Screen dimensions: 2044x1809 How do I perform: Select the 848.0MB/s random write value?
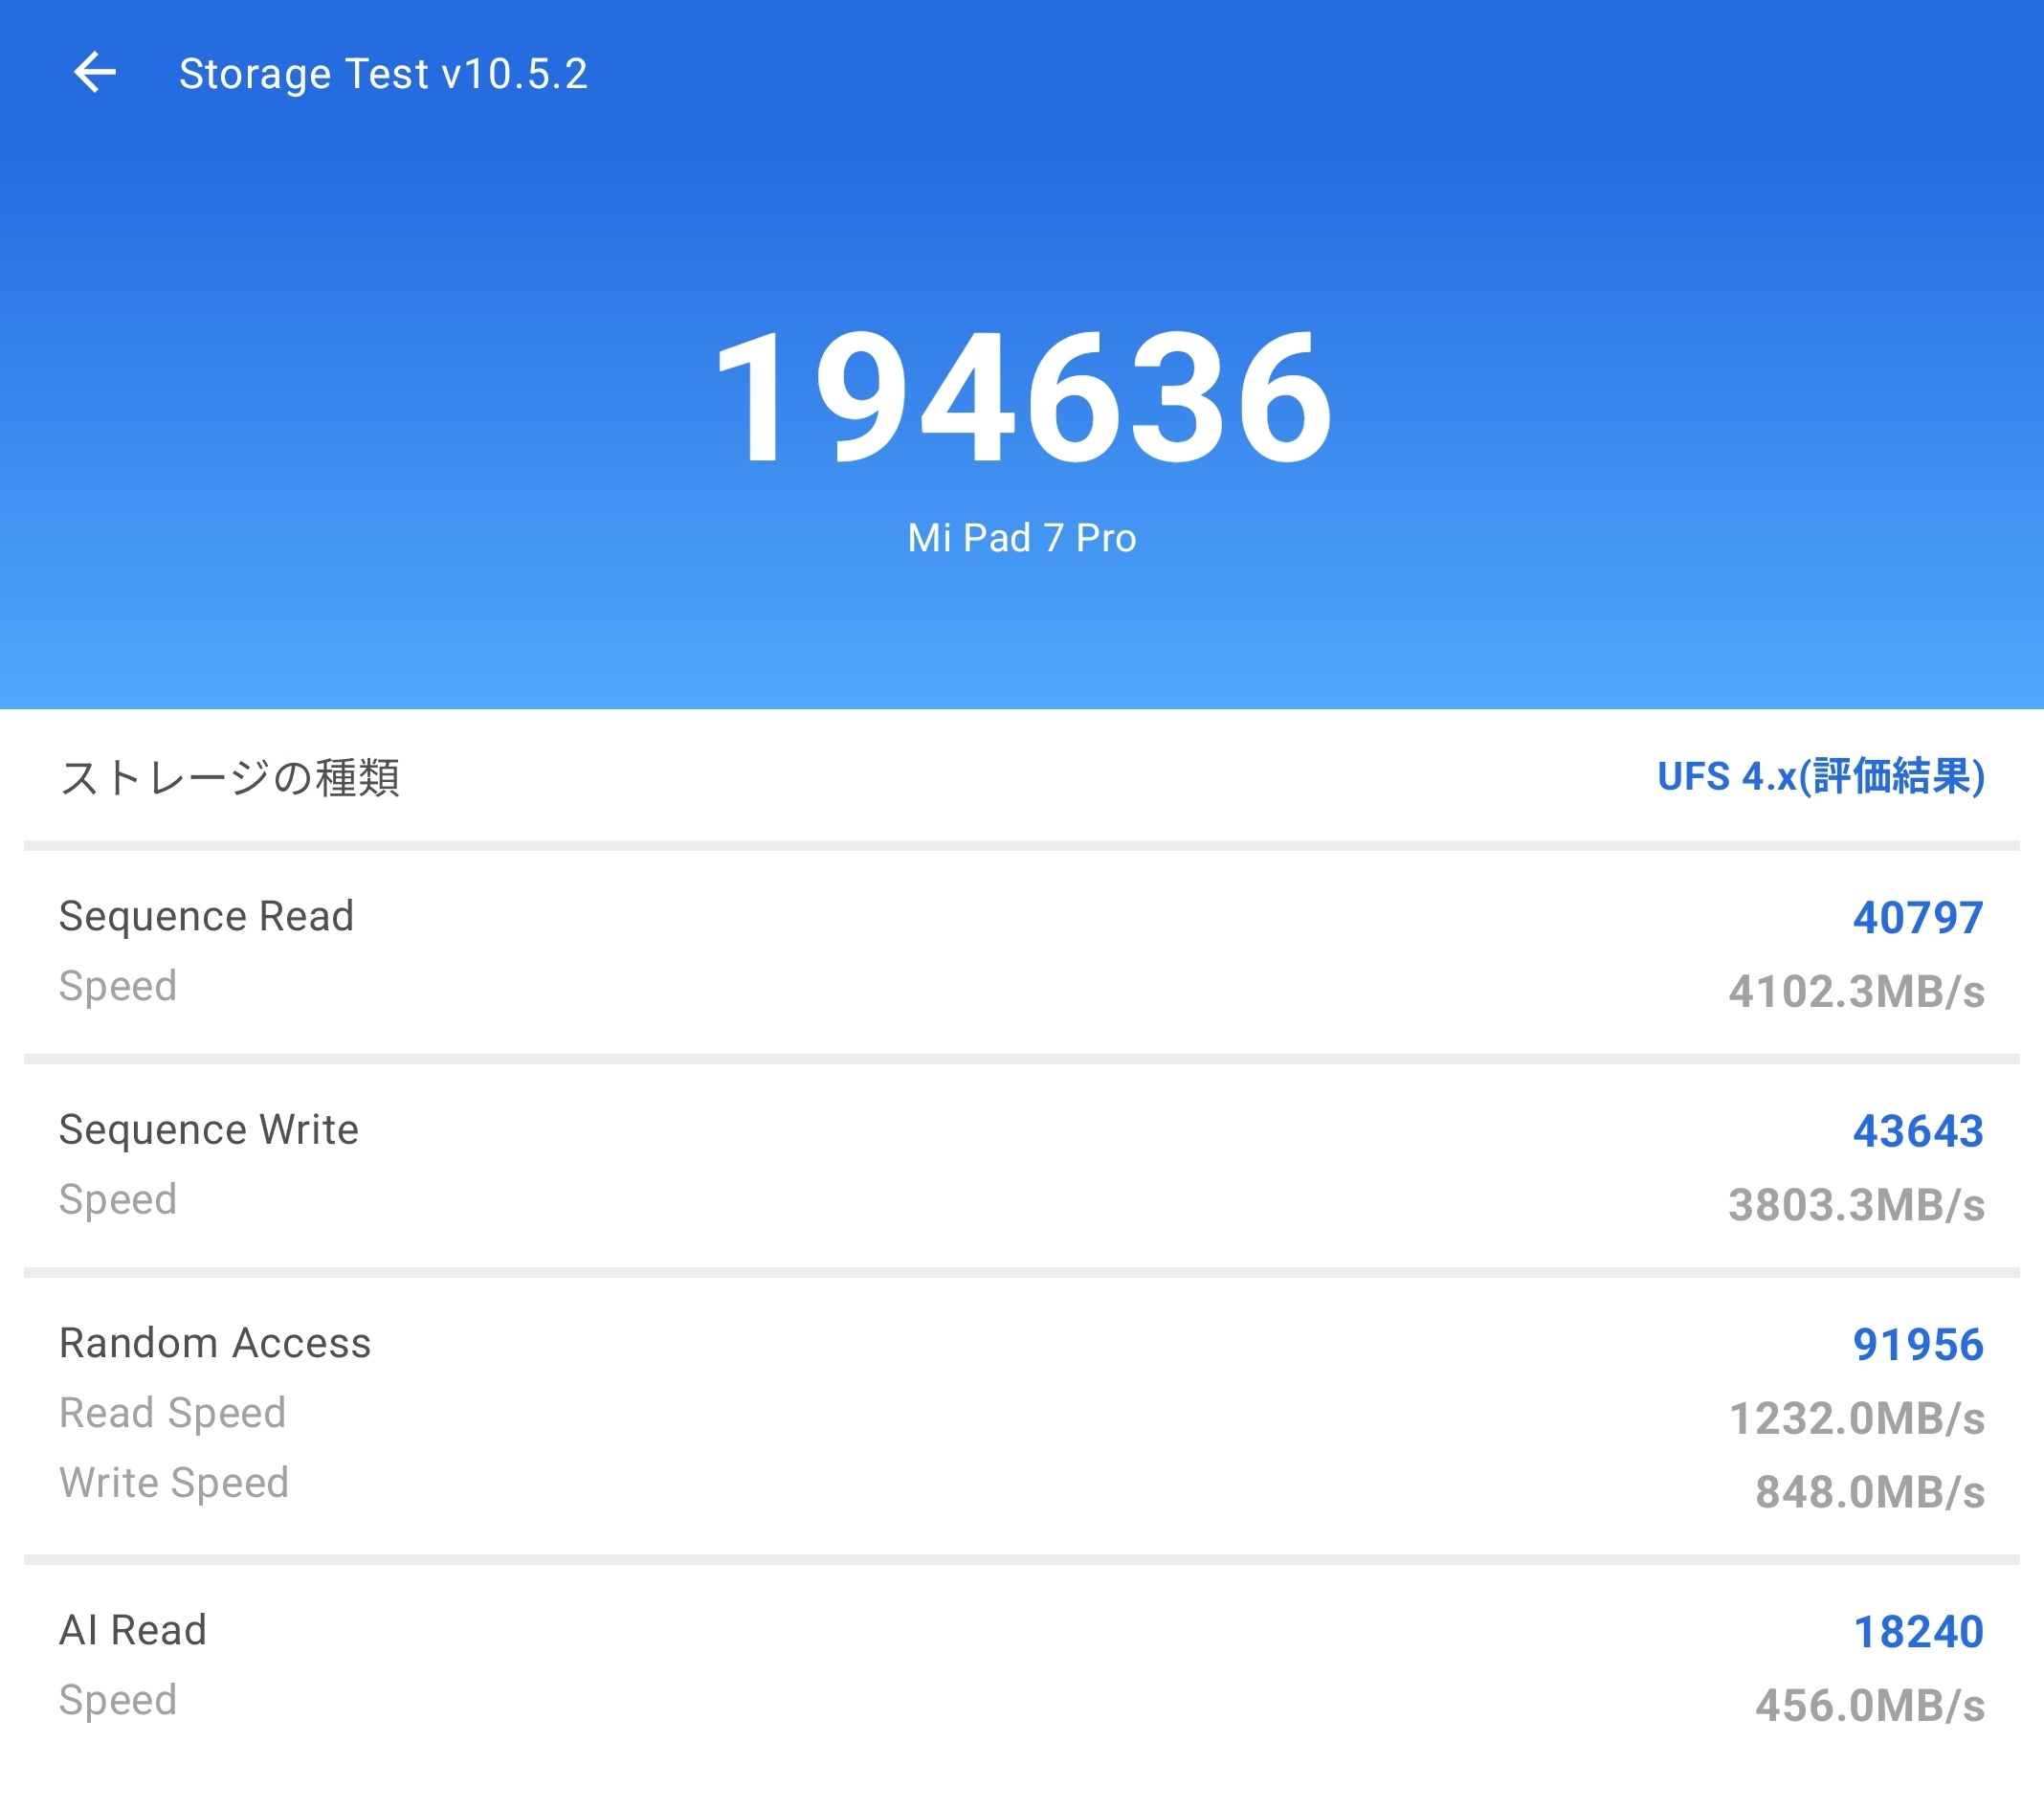pyautogui.click(x=1870, y=1492)
